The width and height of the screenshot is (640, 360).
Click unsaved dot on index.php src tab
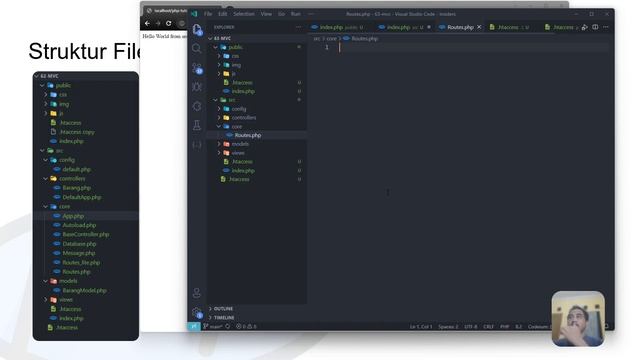coord(429,27)
